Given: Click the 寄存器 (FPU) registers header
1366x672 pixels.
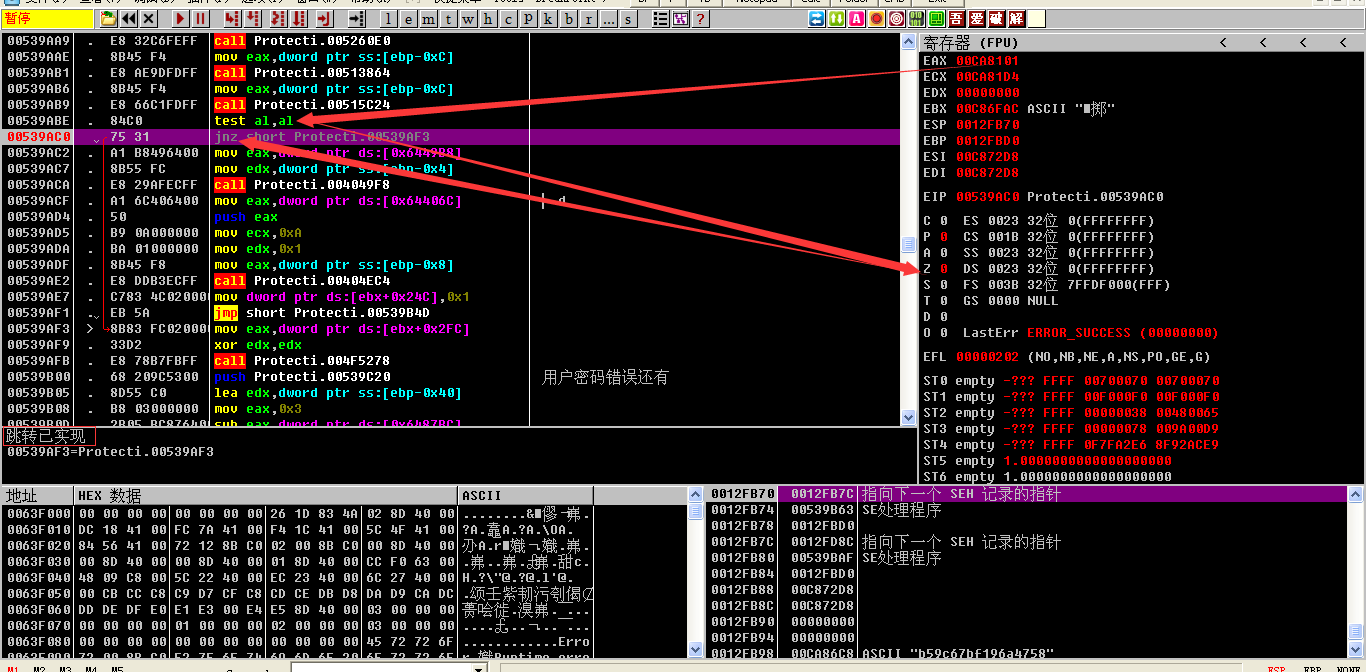Looking at the screenshot, I should 968,42.
